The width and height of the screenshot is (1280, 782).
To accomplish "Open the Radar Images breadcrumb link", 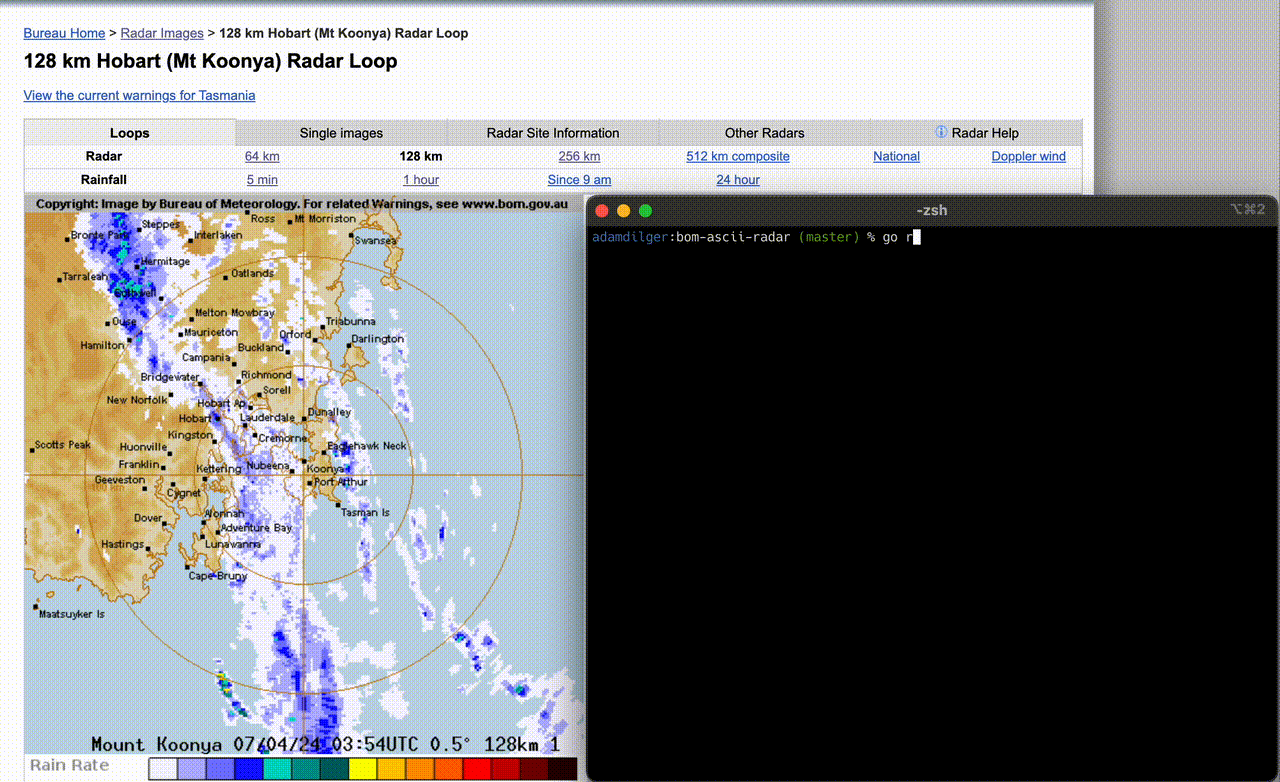I will [x=161, y=33].
